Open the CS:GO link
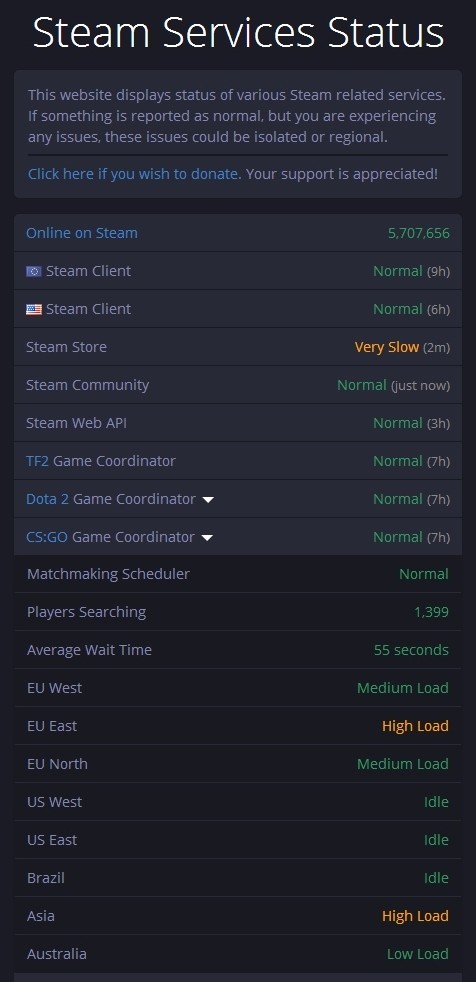The image size is (476, 982). 46,537
